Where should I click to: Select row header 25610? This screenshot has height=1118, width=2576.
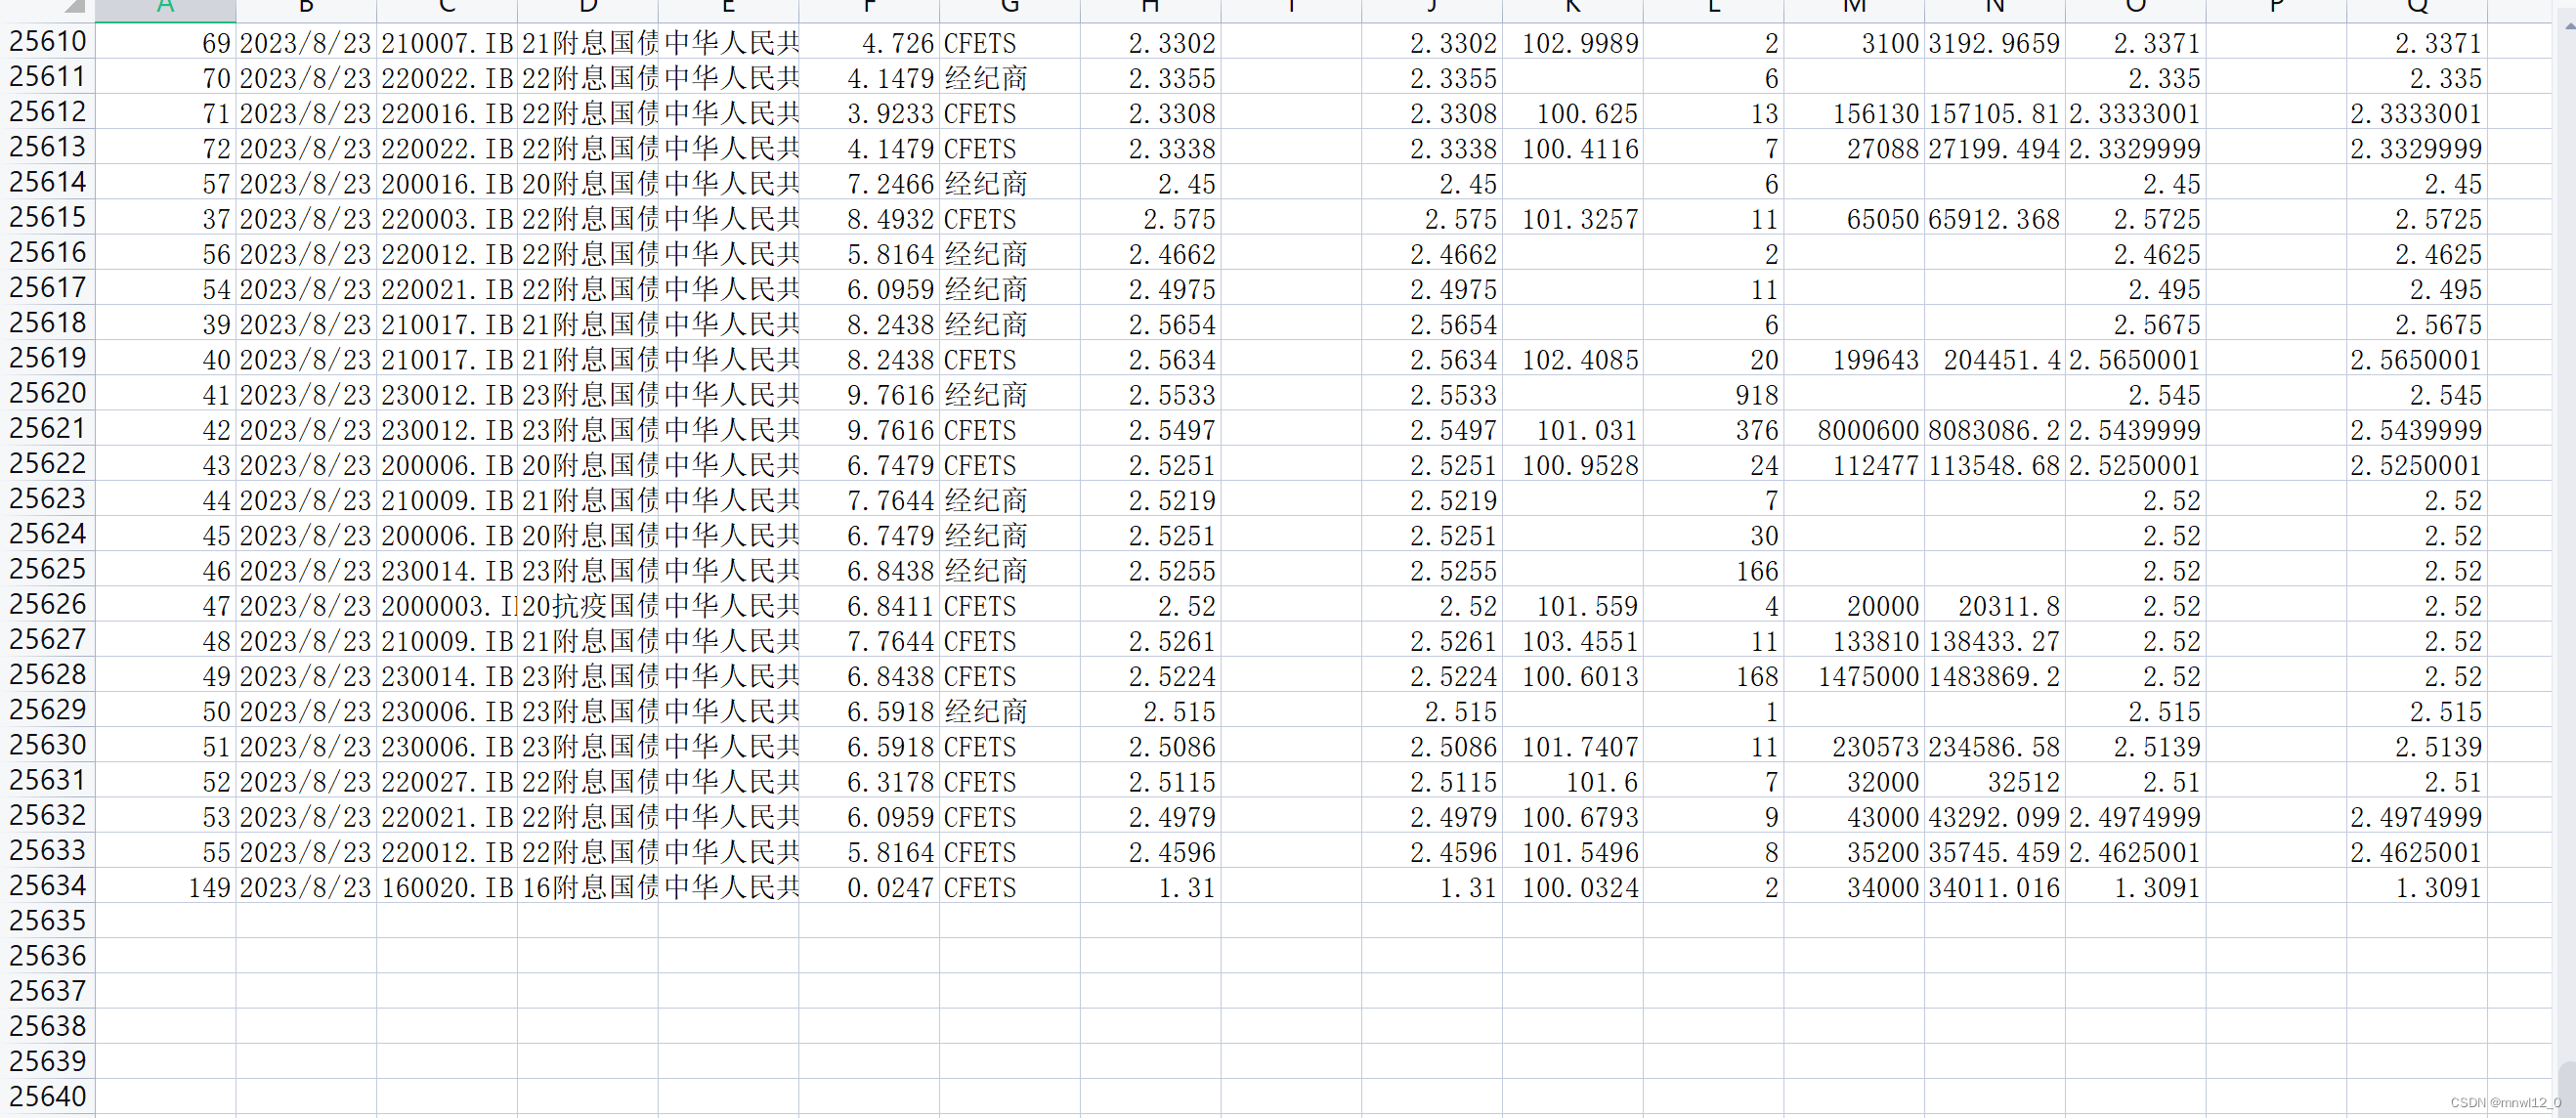47,42
